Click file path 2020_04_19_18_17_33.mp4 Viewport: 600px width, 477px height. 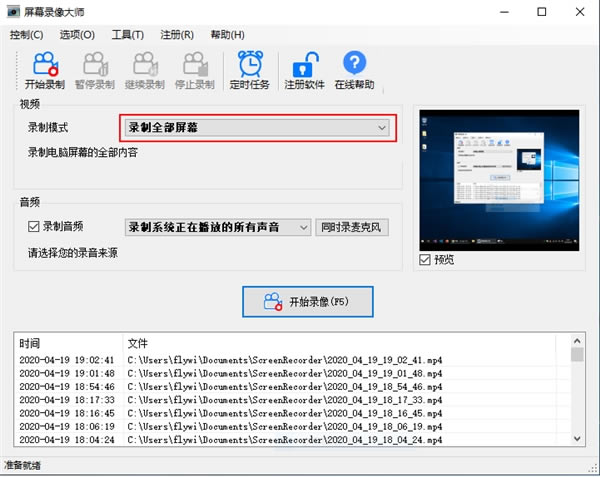click(x=285, y=400)
